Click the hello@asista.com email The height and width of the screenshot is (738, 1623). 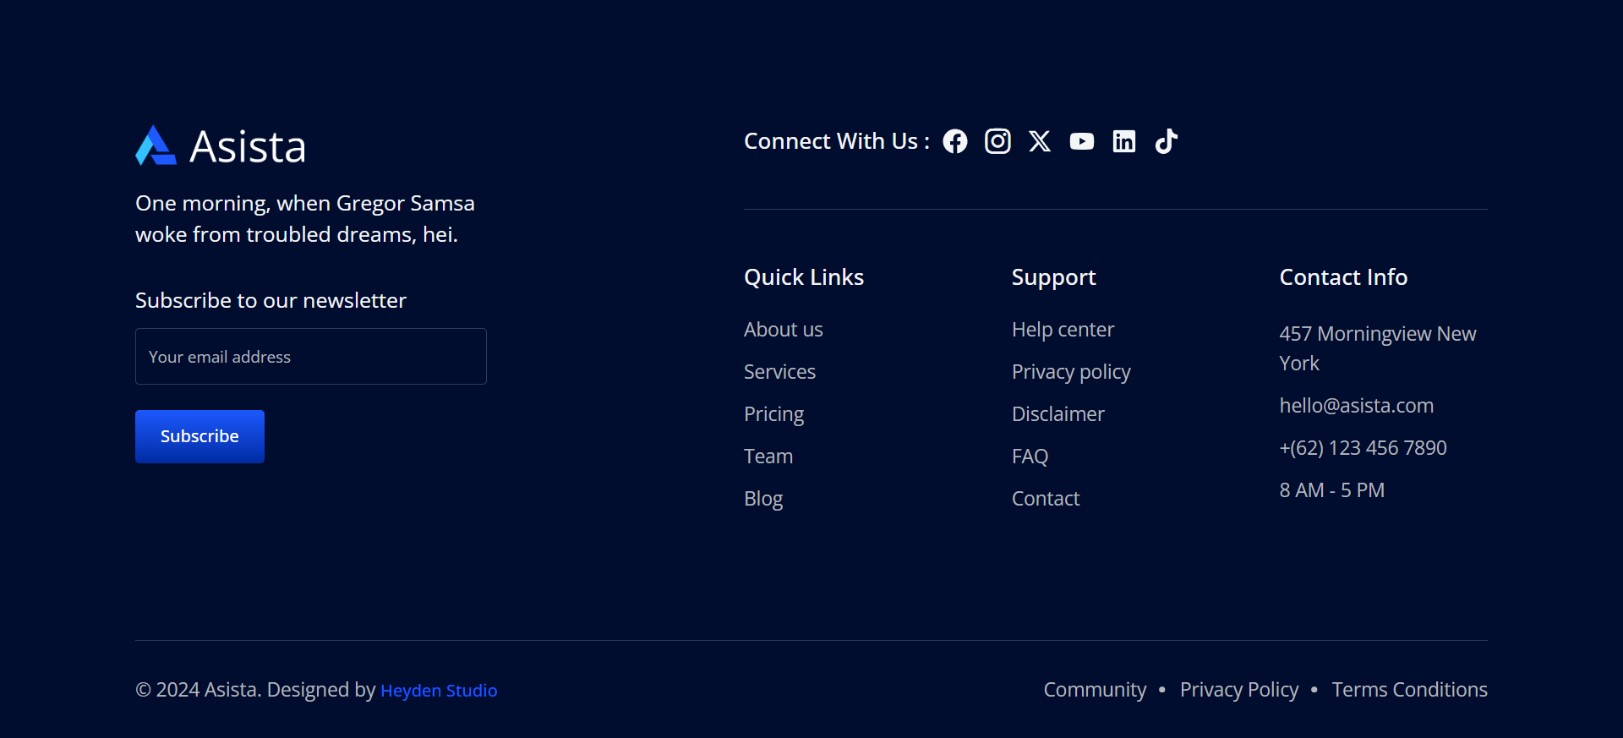click(1356, 405)
